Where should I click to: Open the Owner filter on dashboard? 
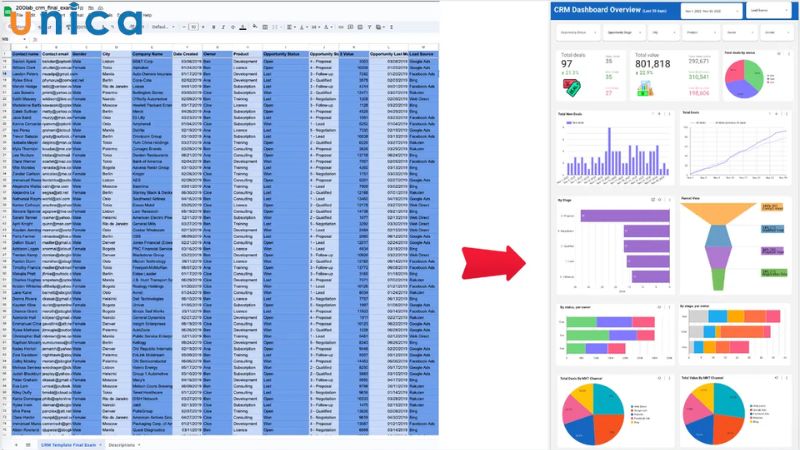[739, 33]
